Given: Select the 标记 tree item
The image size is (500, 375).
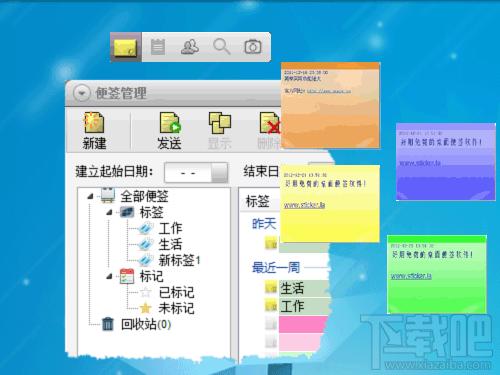Looking at the screenshot, I should point(151,276).
